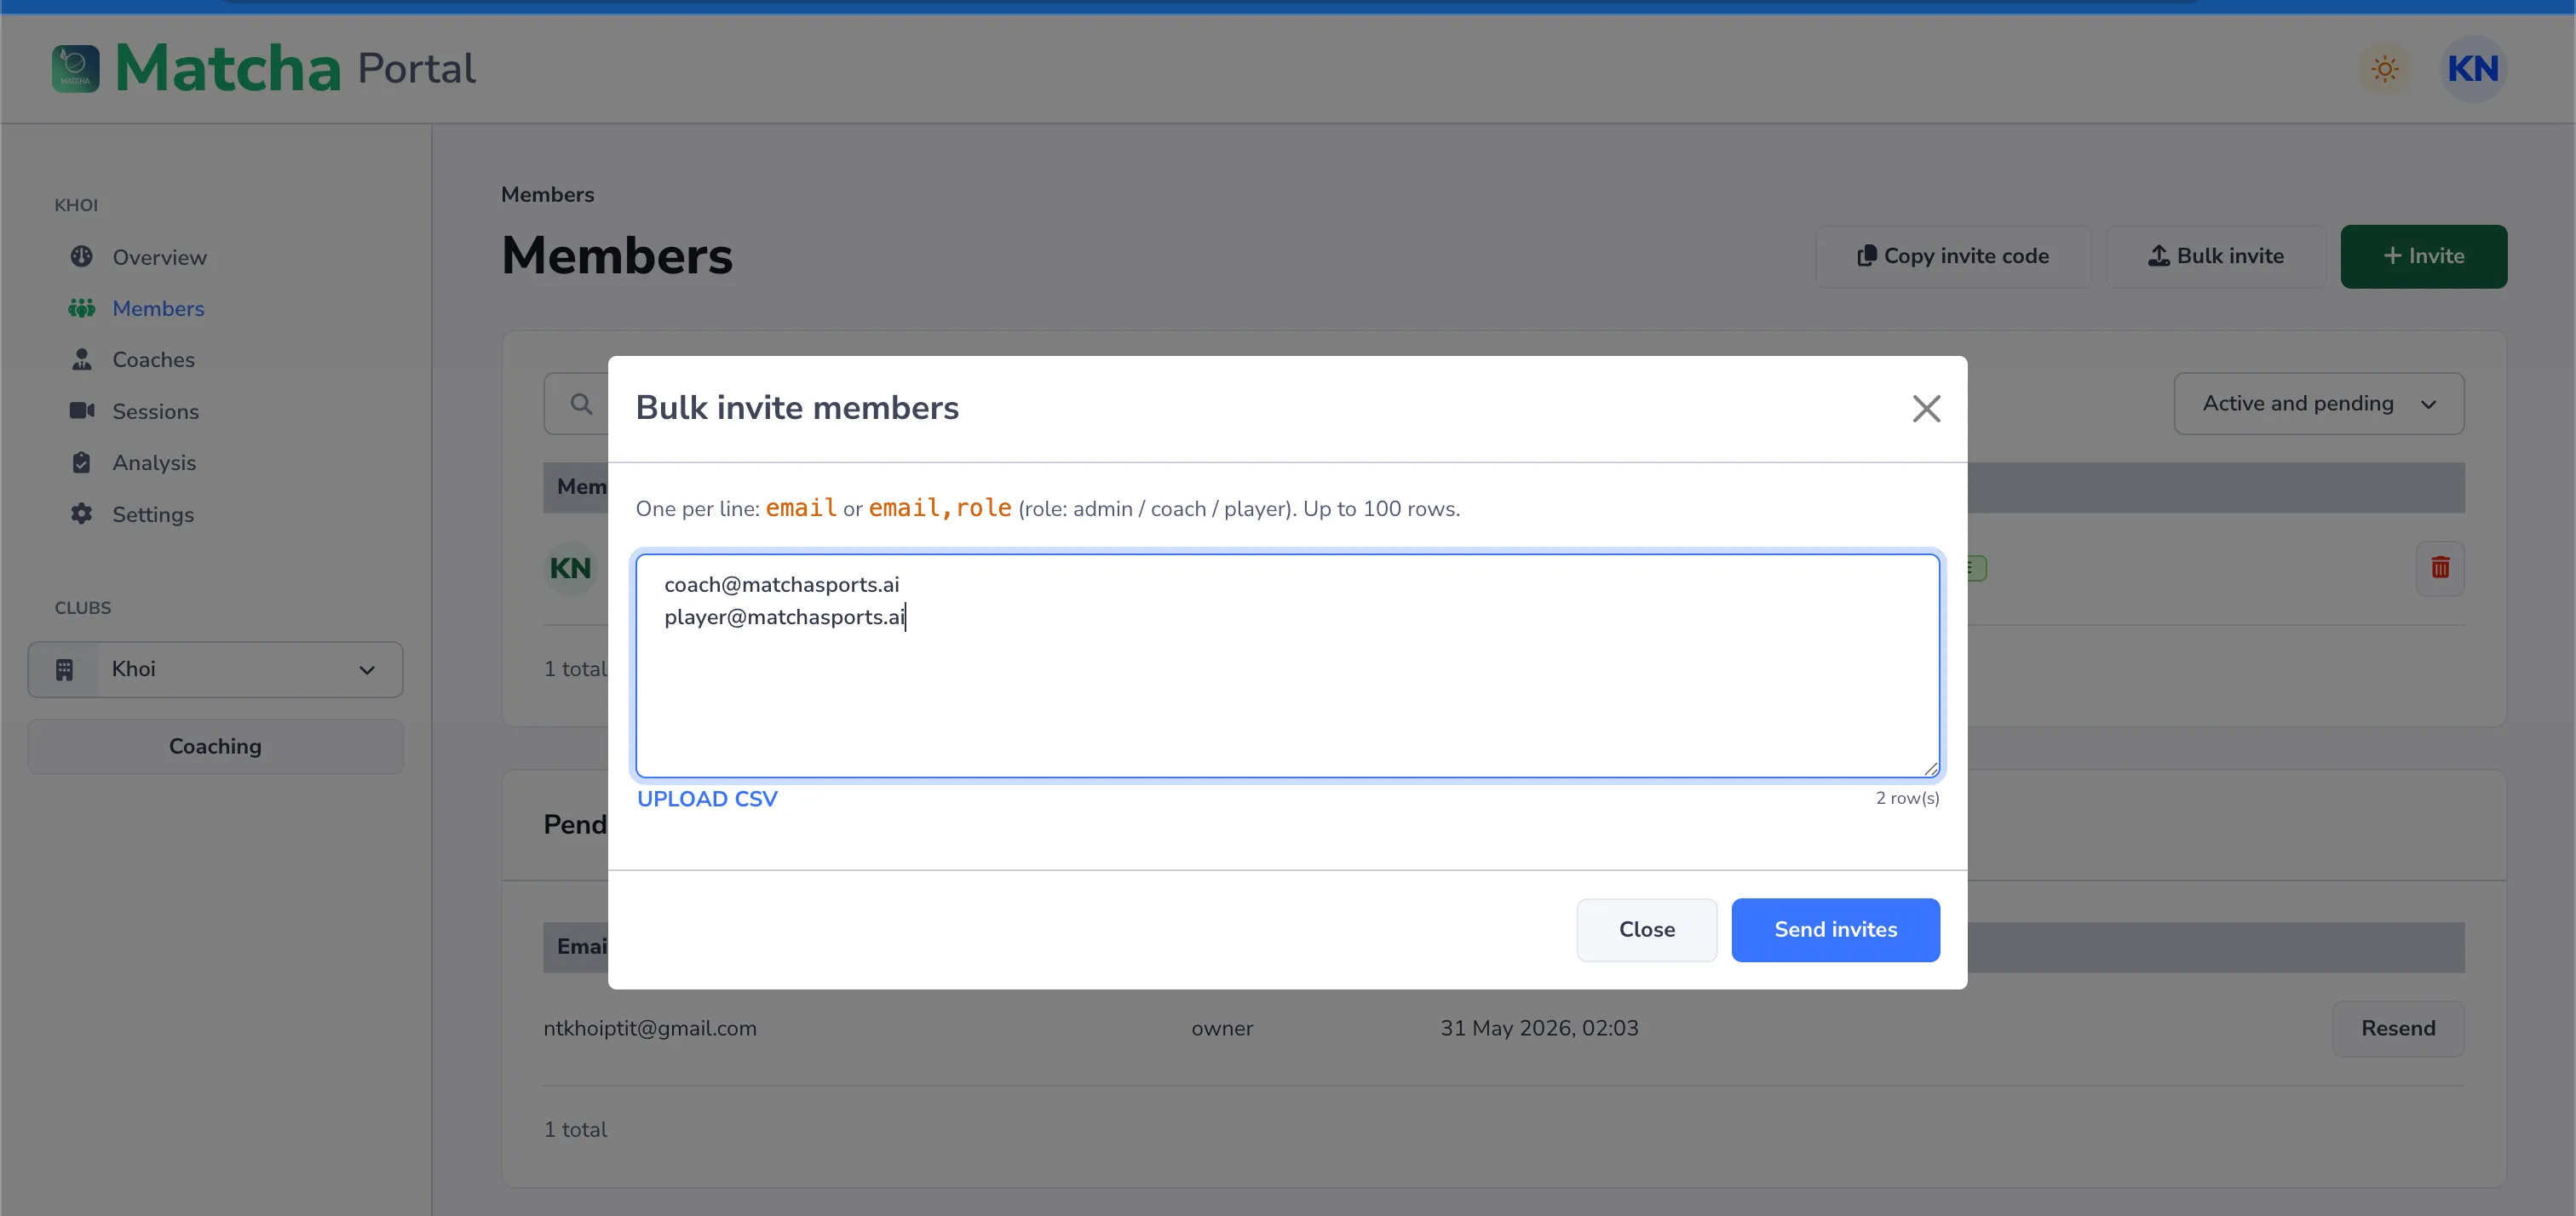
Task: Click the '31 May 2026, 02:03' date
Action: [1539, 1028]
